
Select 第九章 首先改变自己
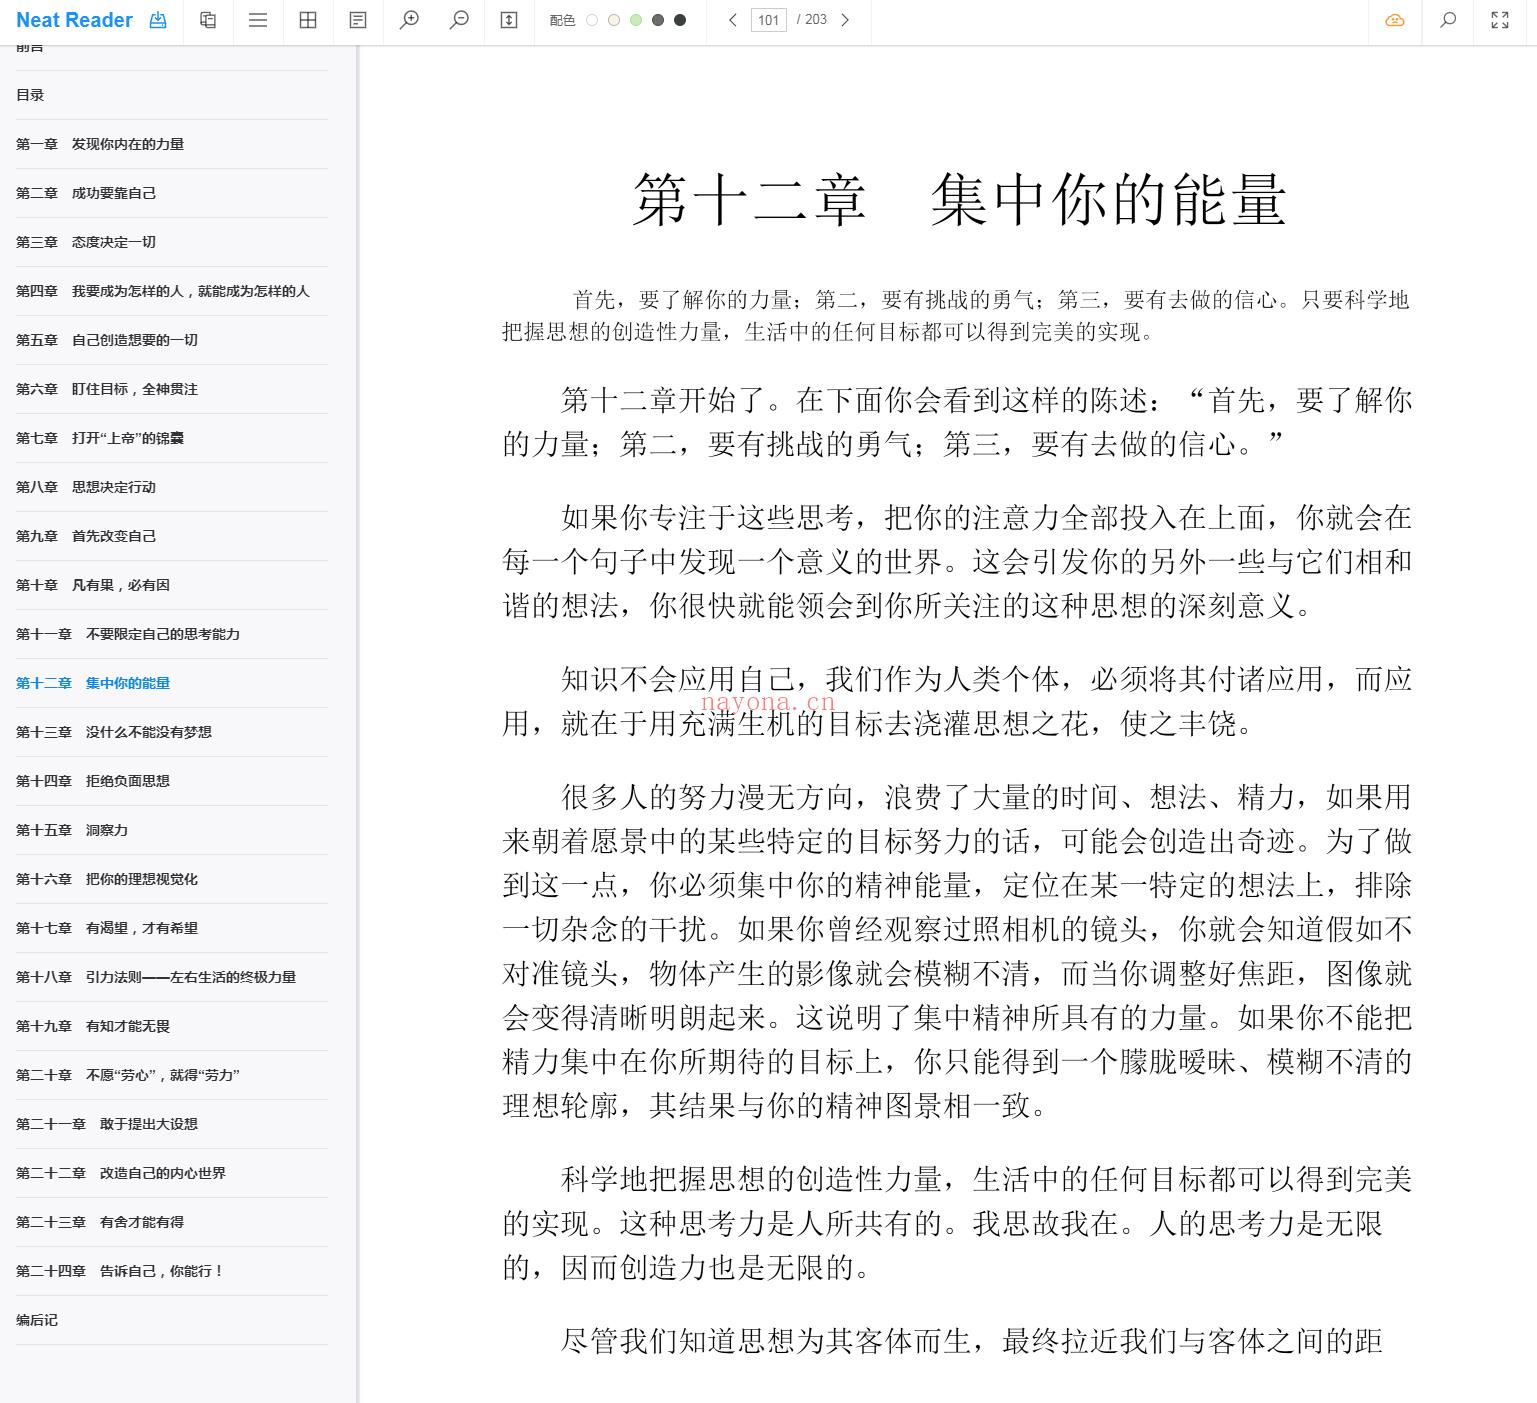click(172, 536)
